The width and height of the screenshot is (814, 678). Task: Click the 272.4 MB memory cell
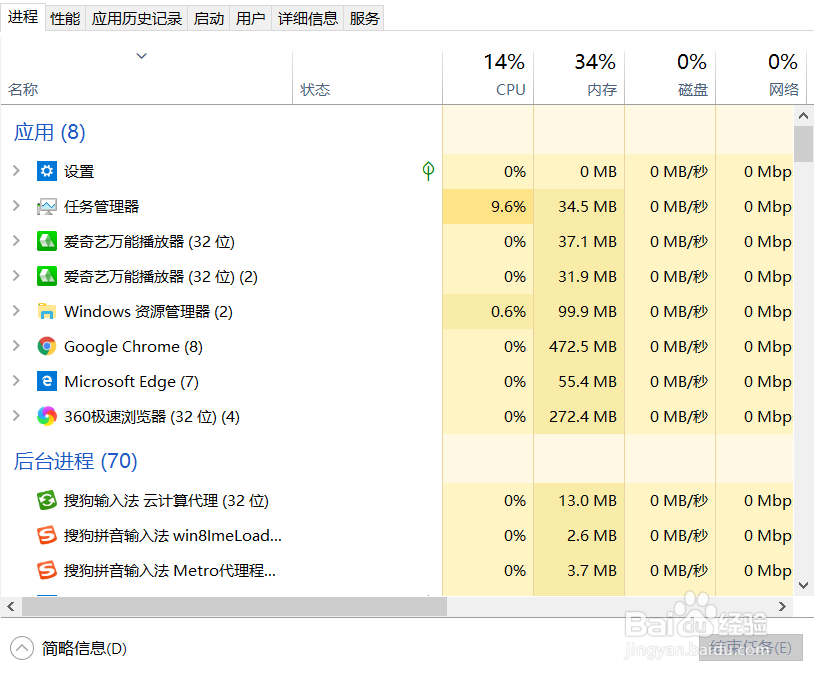(x=579, y=416)
